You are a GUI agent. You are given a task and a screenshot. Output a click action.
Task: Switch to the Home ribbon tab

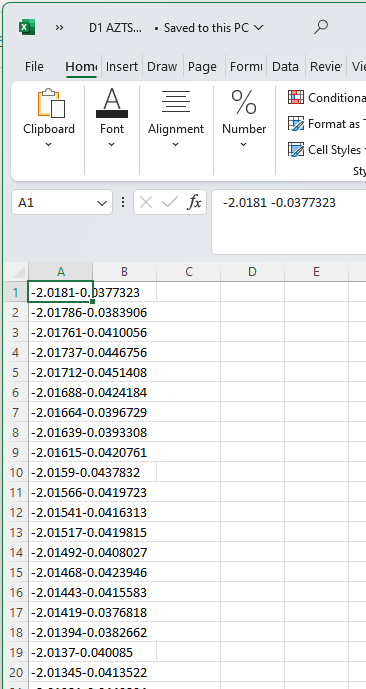click(81, 66)
